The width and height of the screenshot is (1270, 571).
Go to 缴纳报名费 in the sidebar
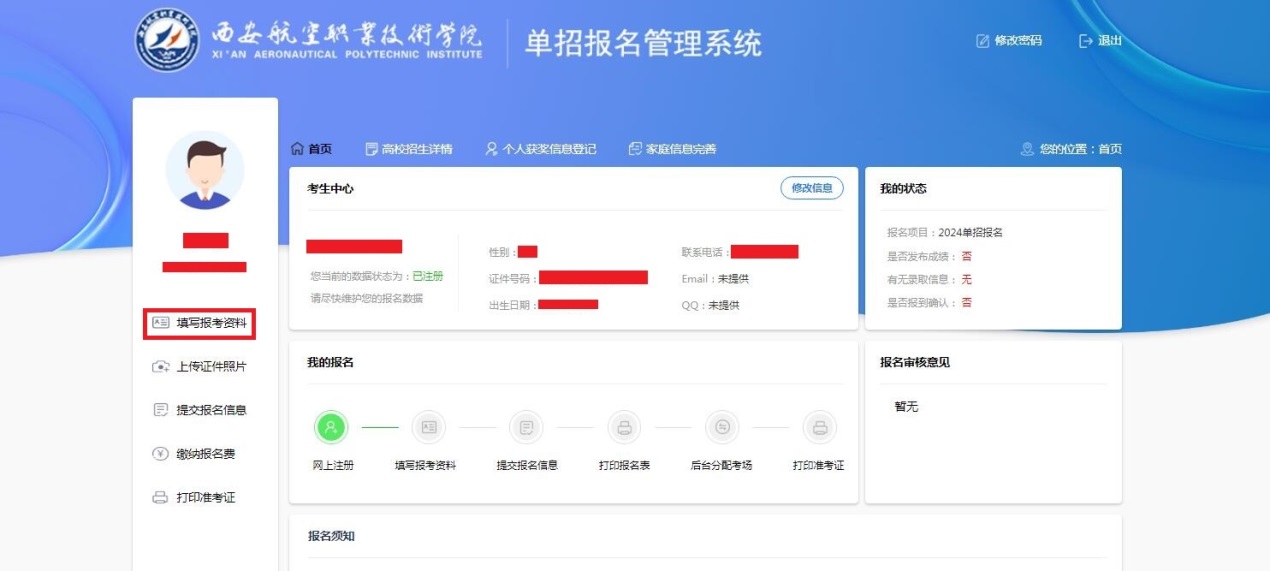(x=194, y=454)
